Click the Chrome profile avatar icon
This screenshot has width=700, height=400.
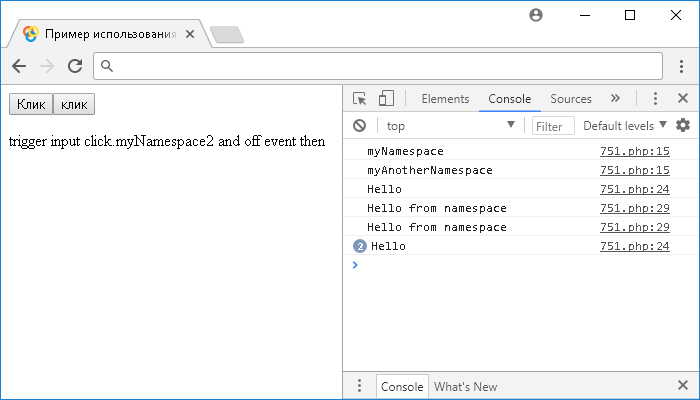(536, 15)
